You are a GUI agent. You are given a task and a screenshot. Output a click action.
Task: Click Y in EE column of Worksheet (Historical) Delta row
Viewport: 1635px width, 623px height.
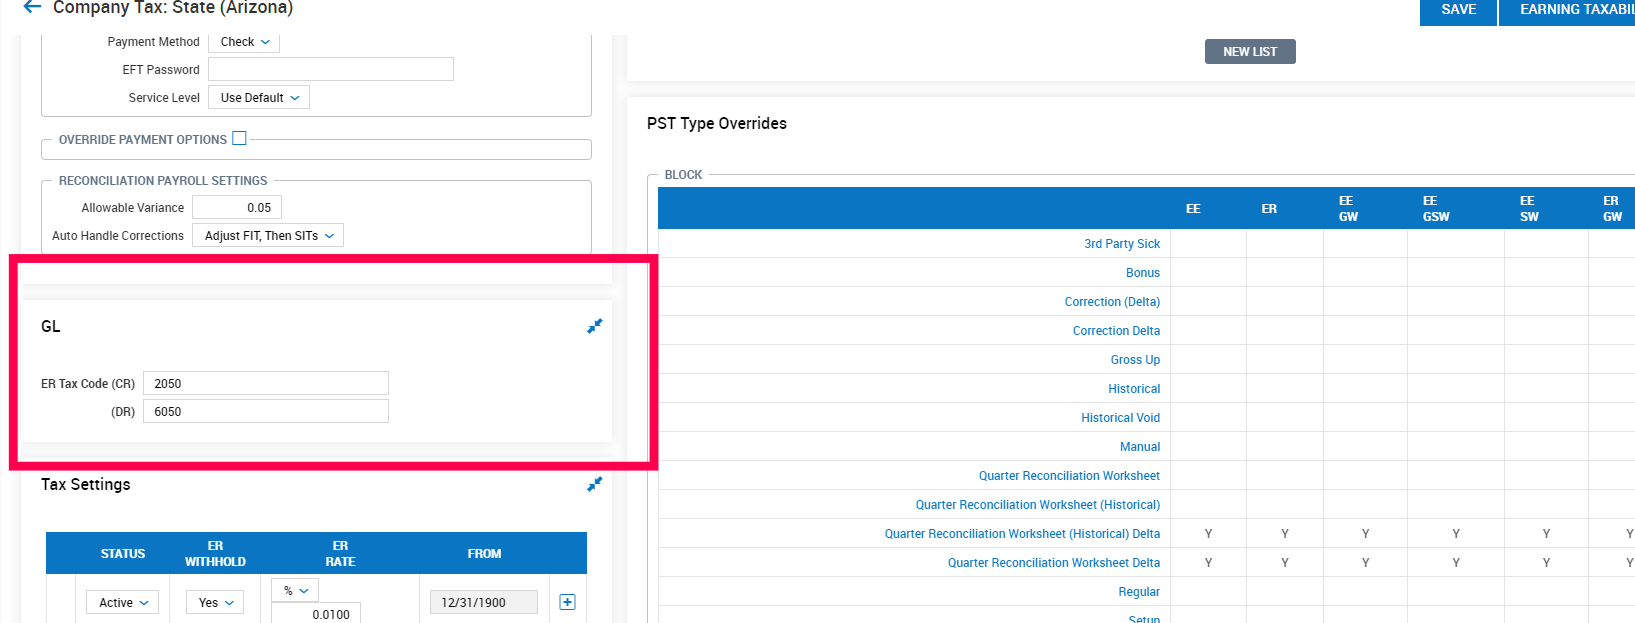pos(1208,533)
